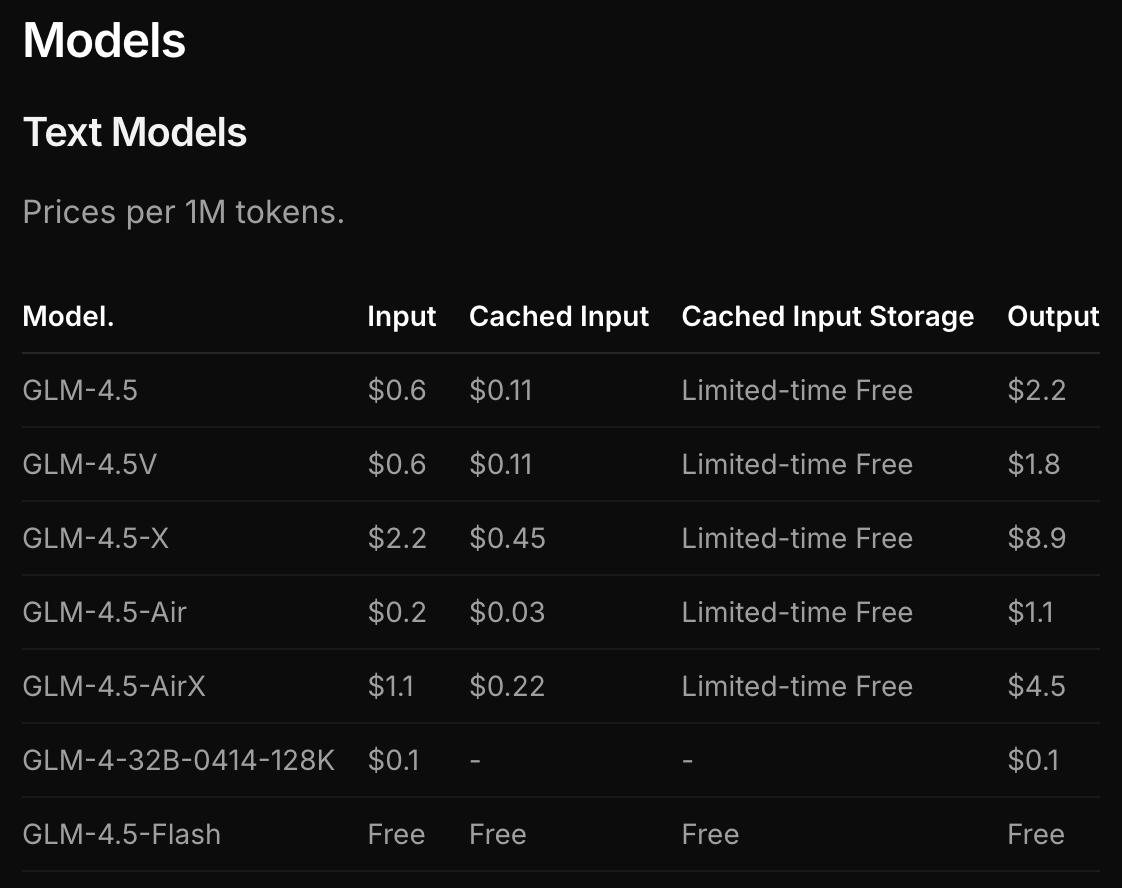
Task: Select the GLM-4-32B-0414-128K model name
Action: coord(178,760)
